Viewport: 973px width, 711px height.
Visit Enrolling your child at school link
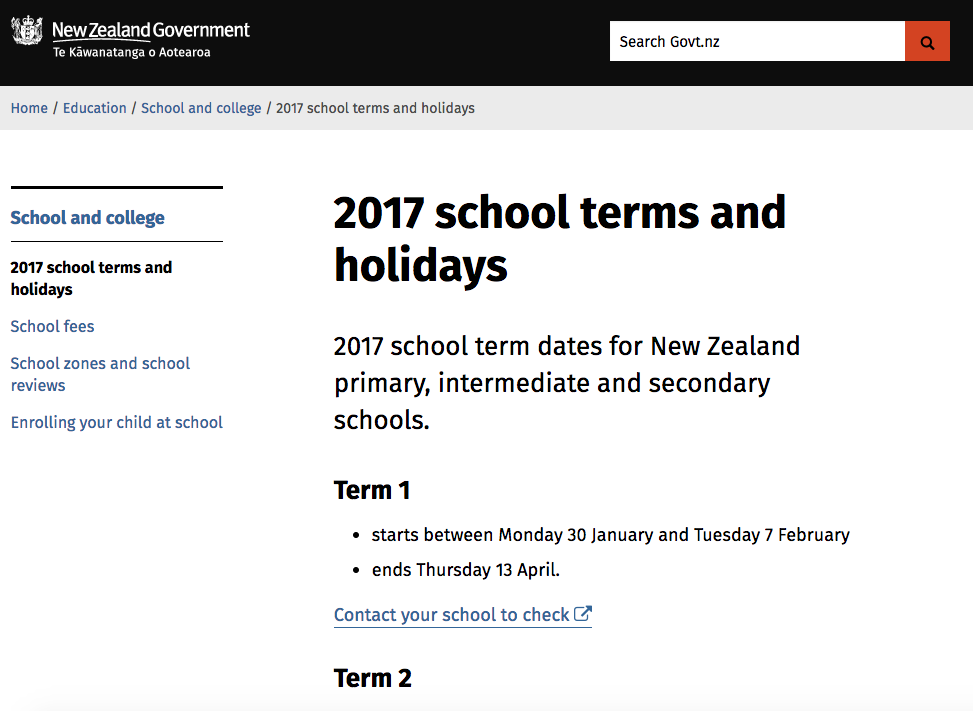116,422
